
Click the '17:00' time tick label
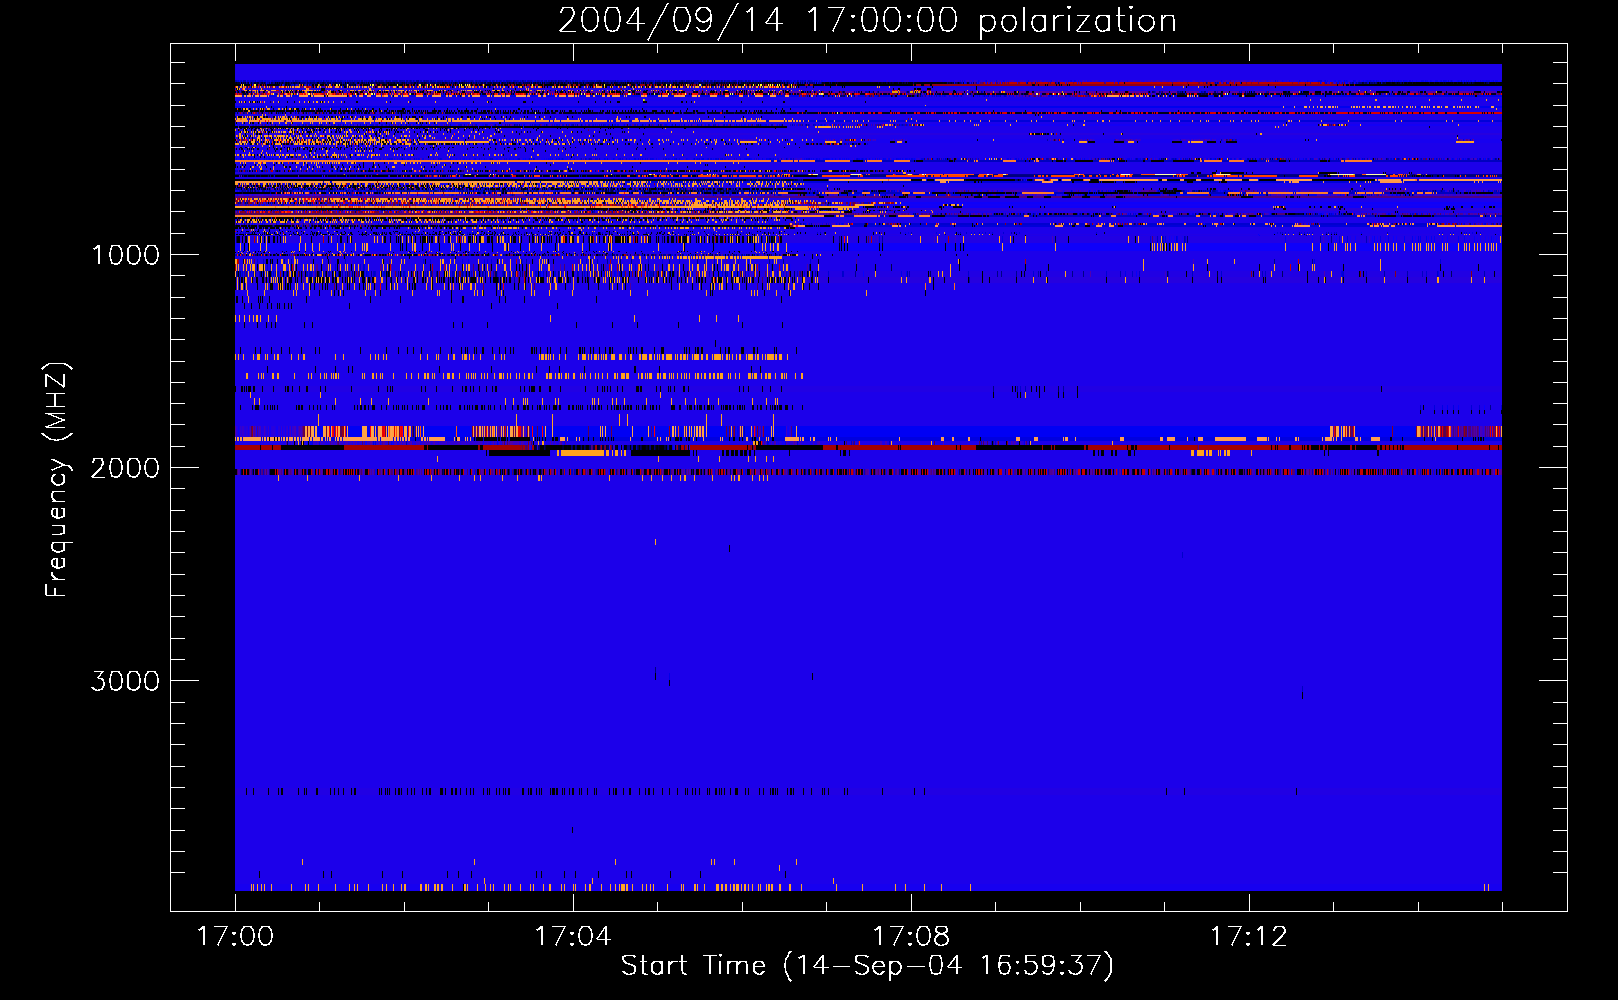click(235, 937)
